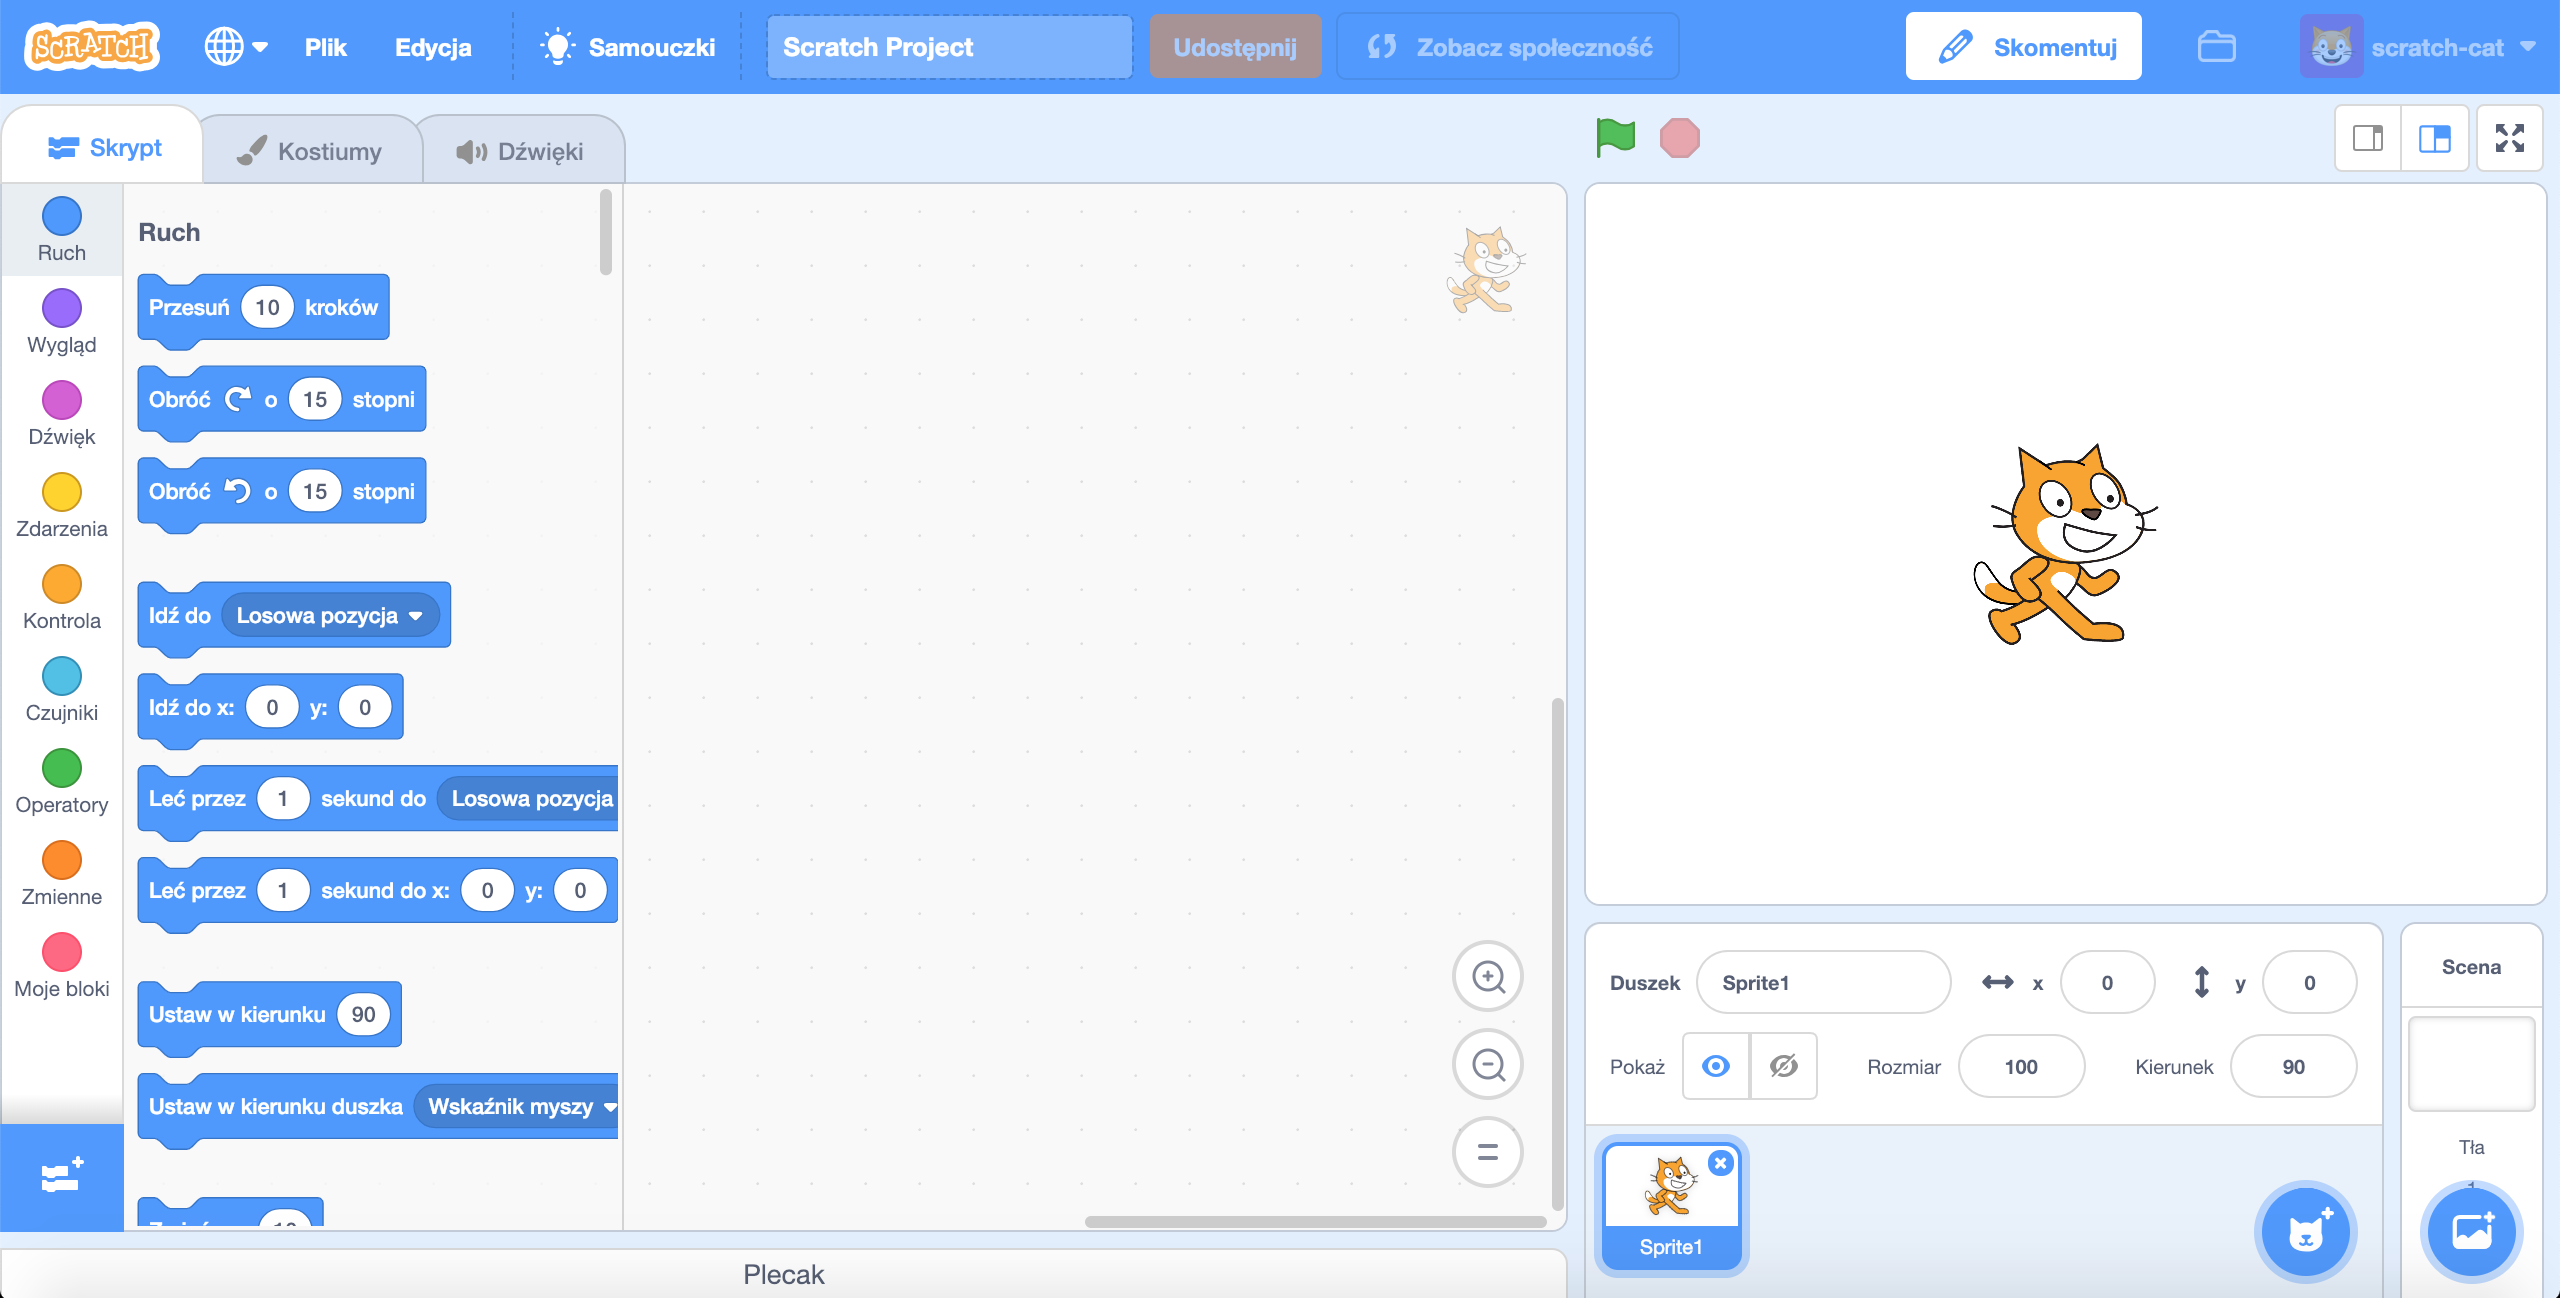Open the add extension panel

[61, 1176]
